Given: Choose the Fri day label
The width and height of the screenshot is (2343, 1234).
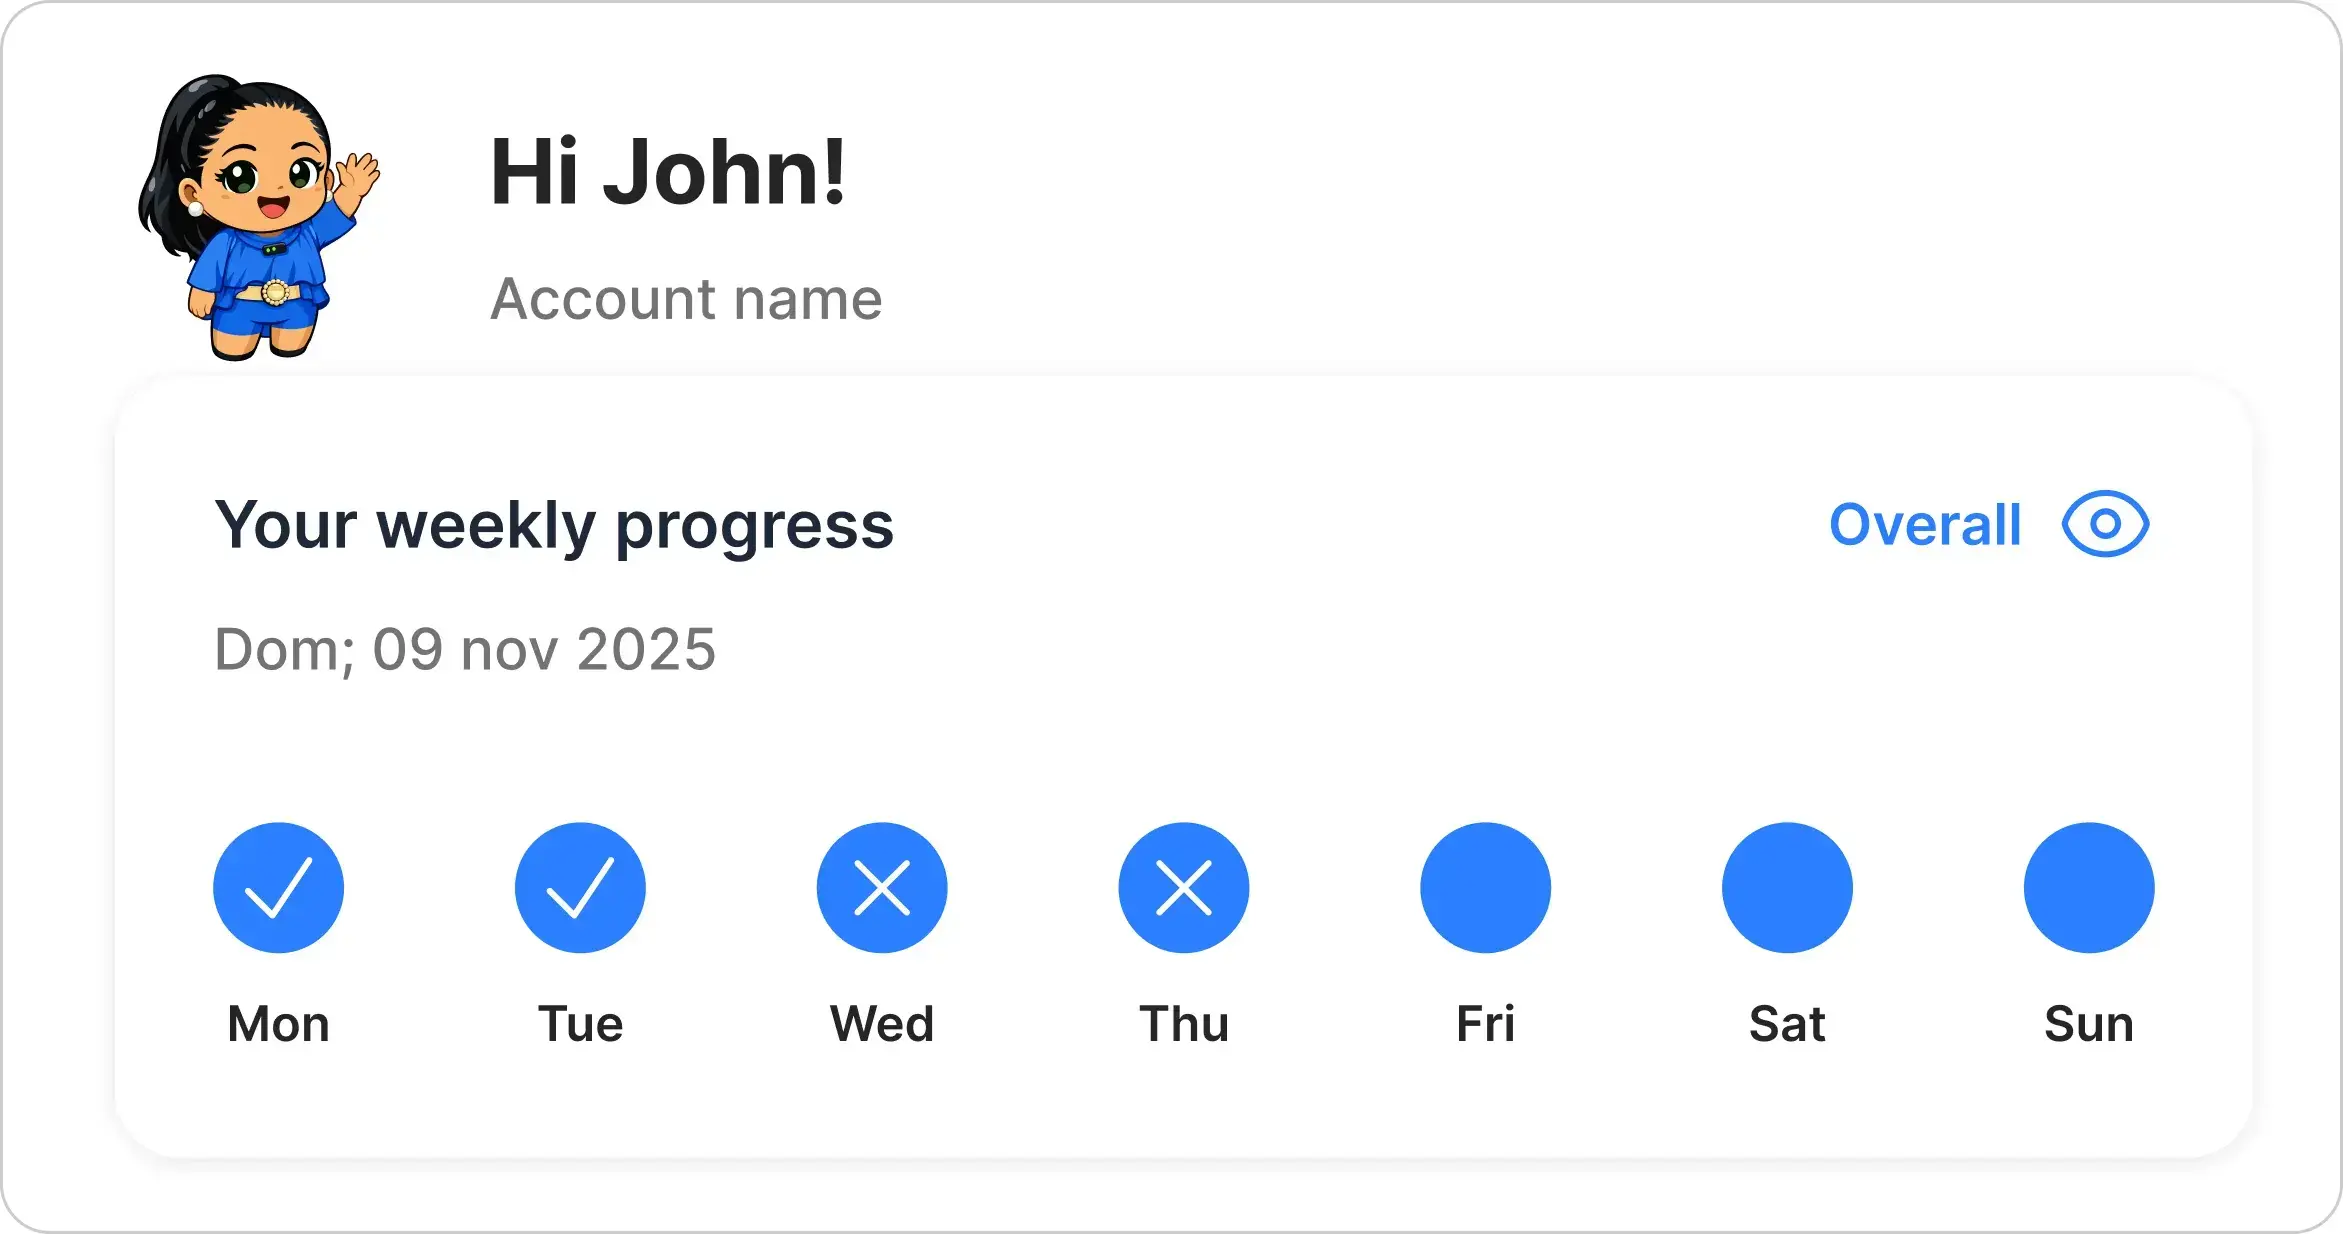Looking at the screenshot, I should pos(1486,1024).
